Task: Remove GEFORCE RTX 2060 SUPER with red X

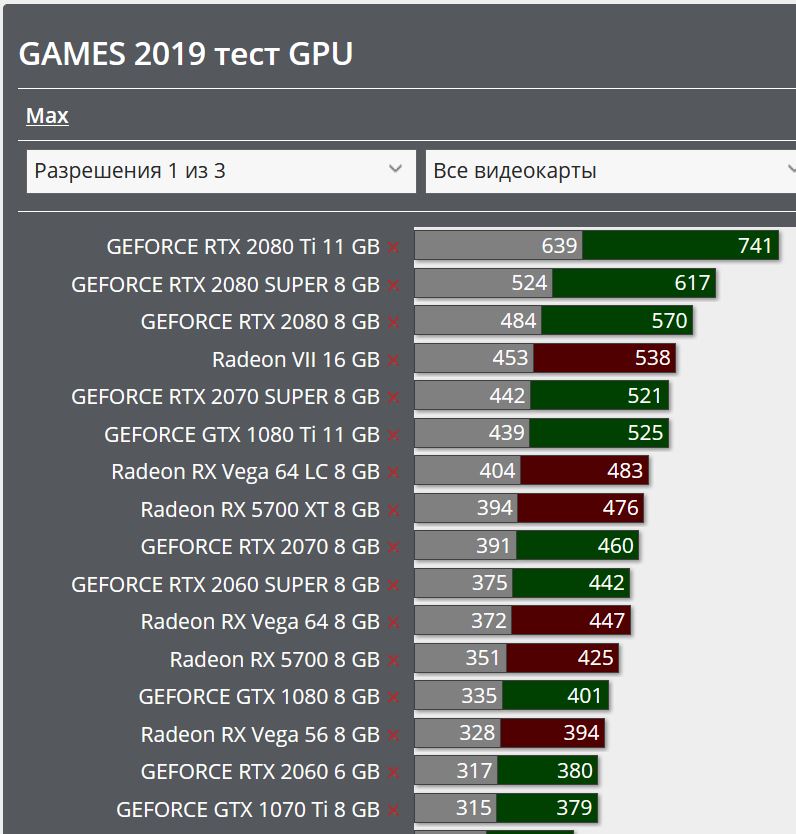Action: pos(394,585)
